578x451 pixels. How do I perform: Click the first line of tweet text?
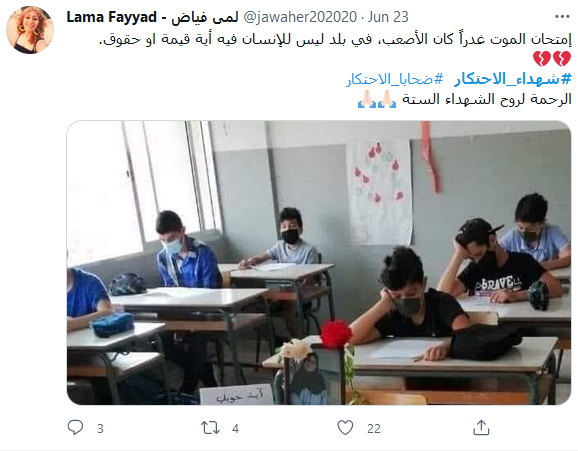coord(335,39)
